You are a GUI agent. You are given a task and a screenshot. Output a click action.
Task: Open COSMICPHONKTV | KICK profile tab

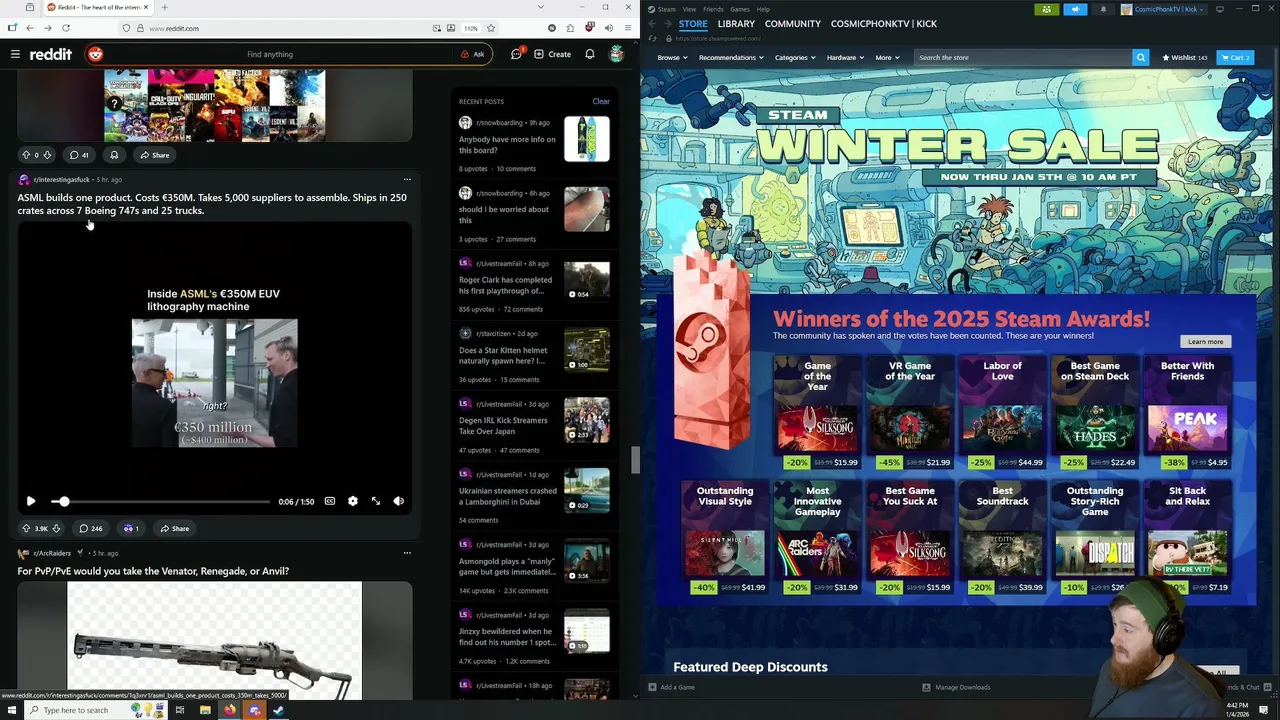coord(884,23)
